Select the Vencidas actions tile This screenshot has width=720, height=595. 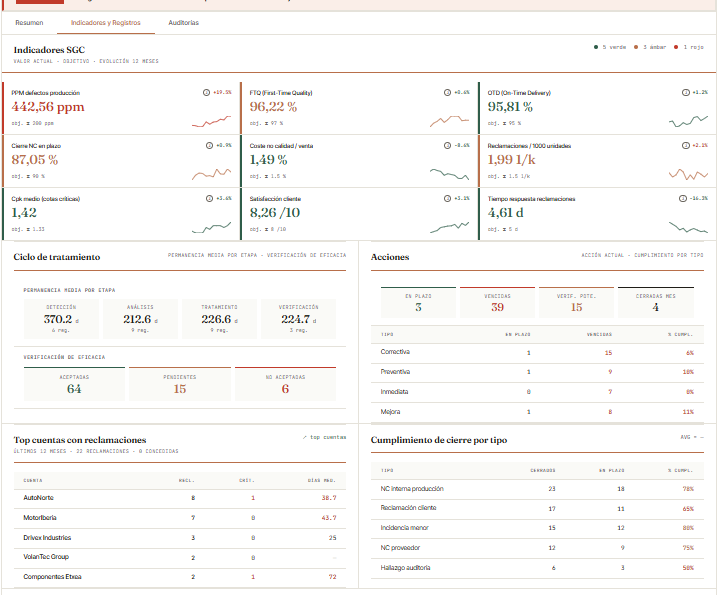497,302
